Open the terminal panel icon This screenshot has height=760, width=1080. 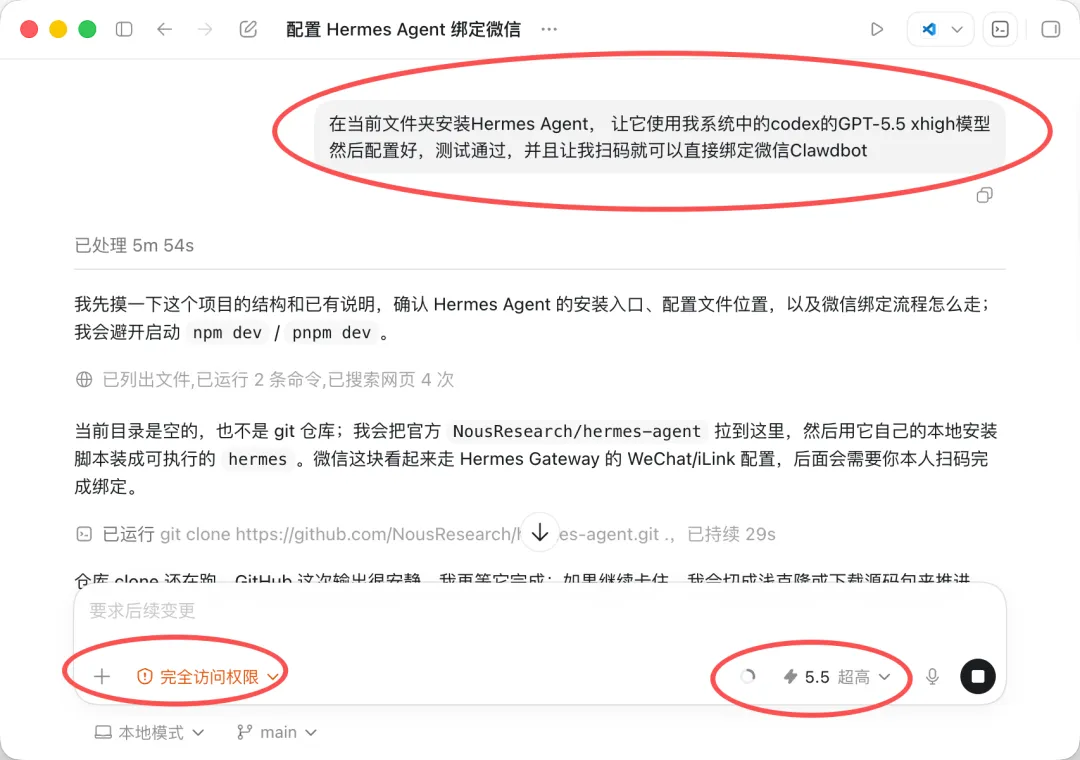1000,29
